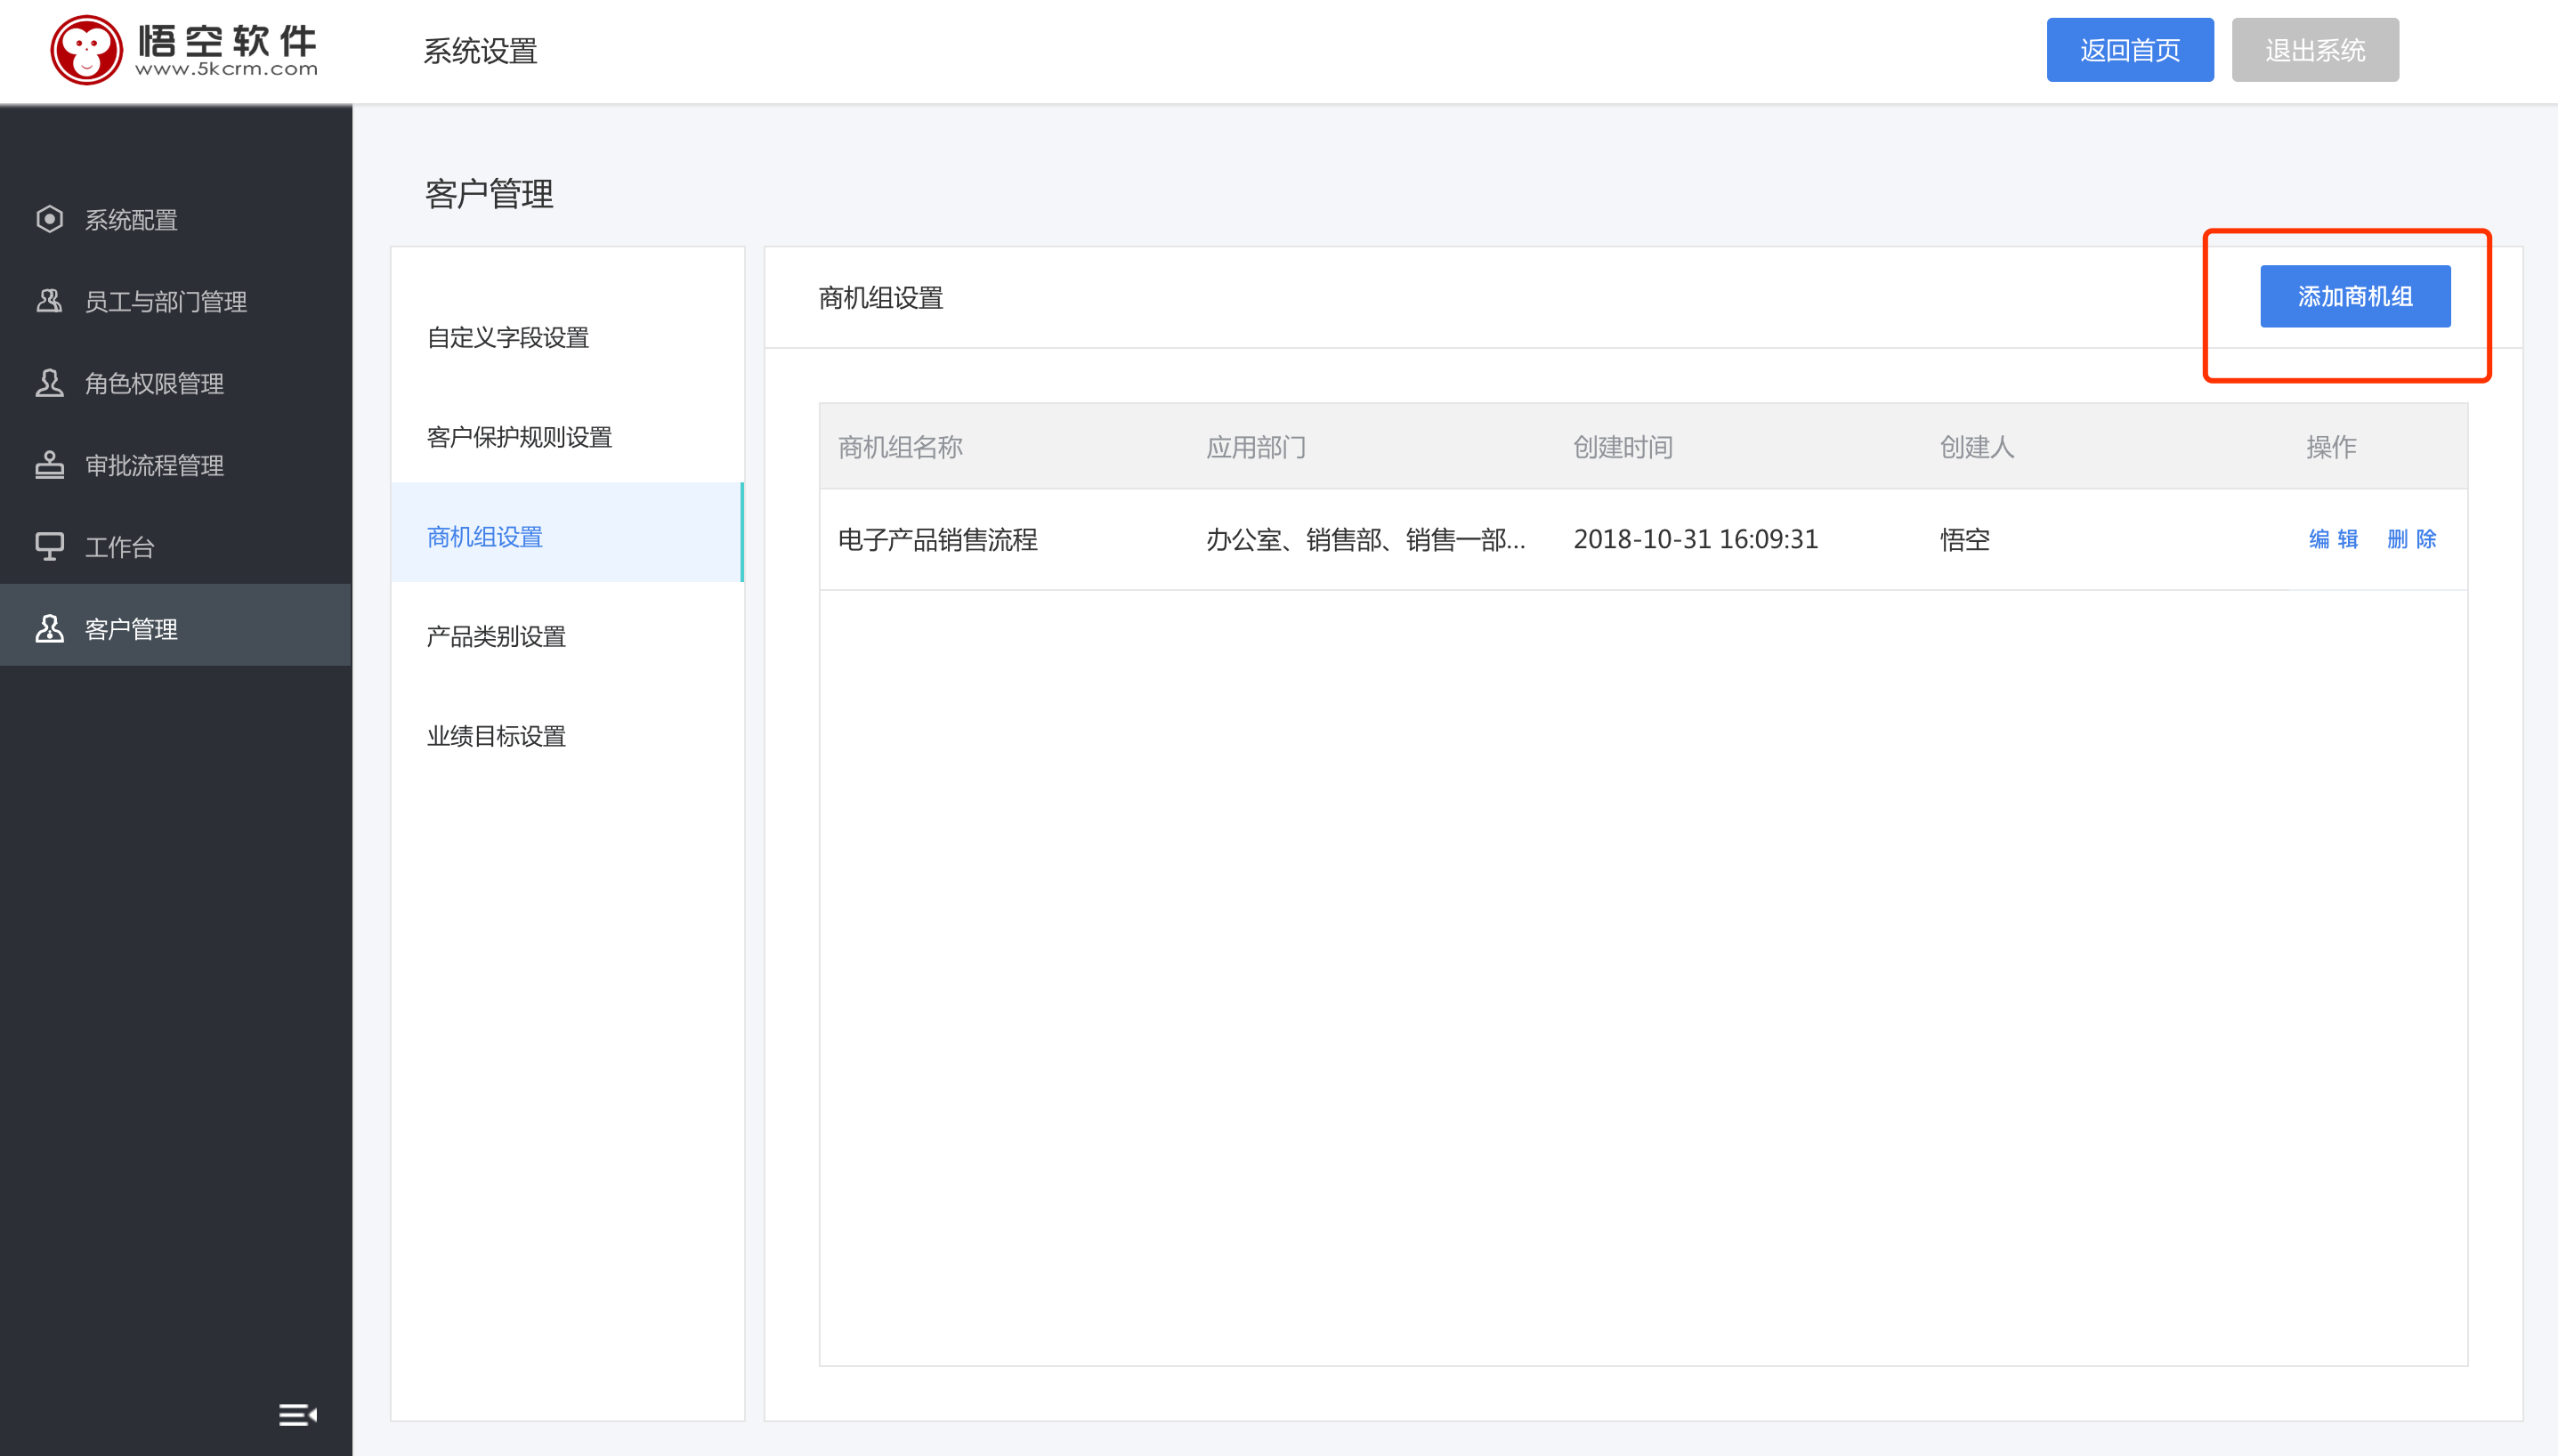Viewport: 2558px width, 1456px height.
Task: Click the 添加商机组 button
Action: coord(2354,295)
